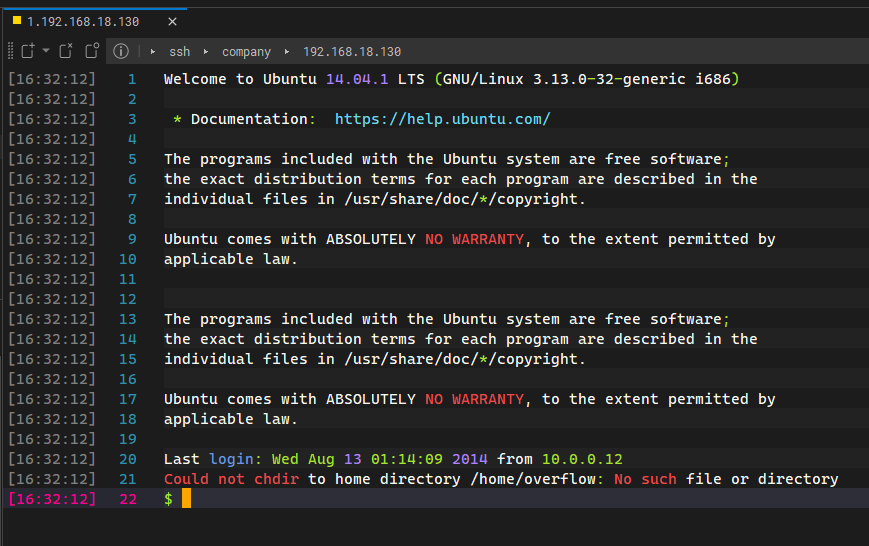Select the 1.192.168.18.130 session tab
This screenshot has width=869, height=546.
[84, 21]
